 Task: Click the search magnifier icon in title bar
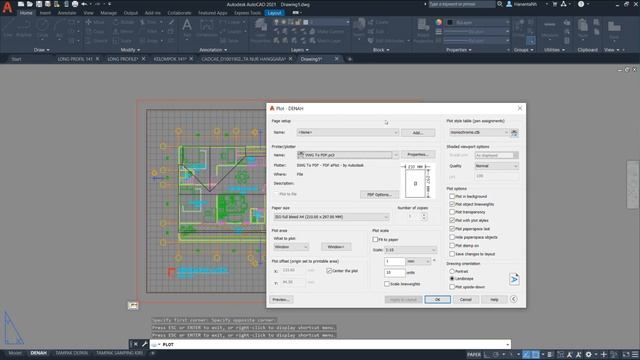500,4
